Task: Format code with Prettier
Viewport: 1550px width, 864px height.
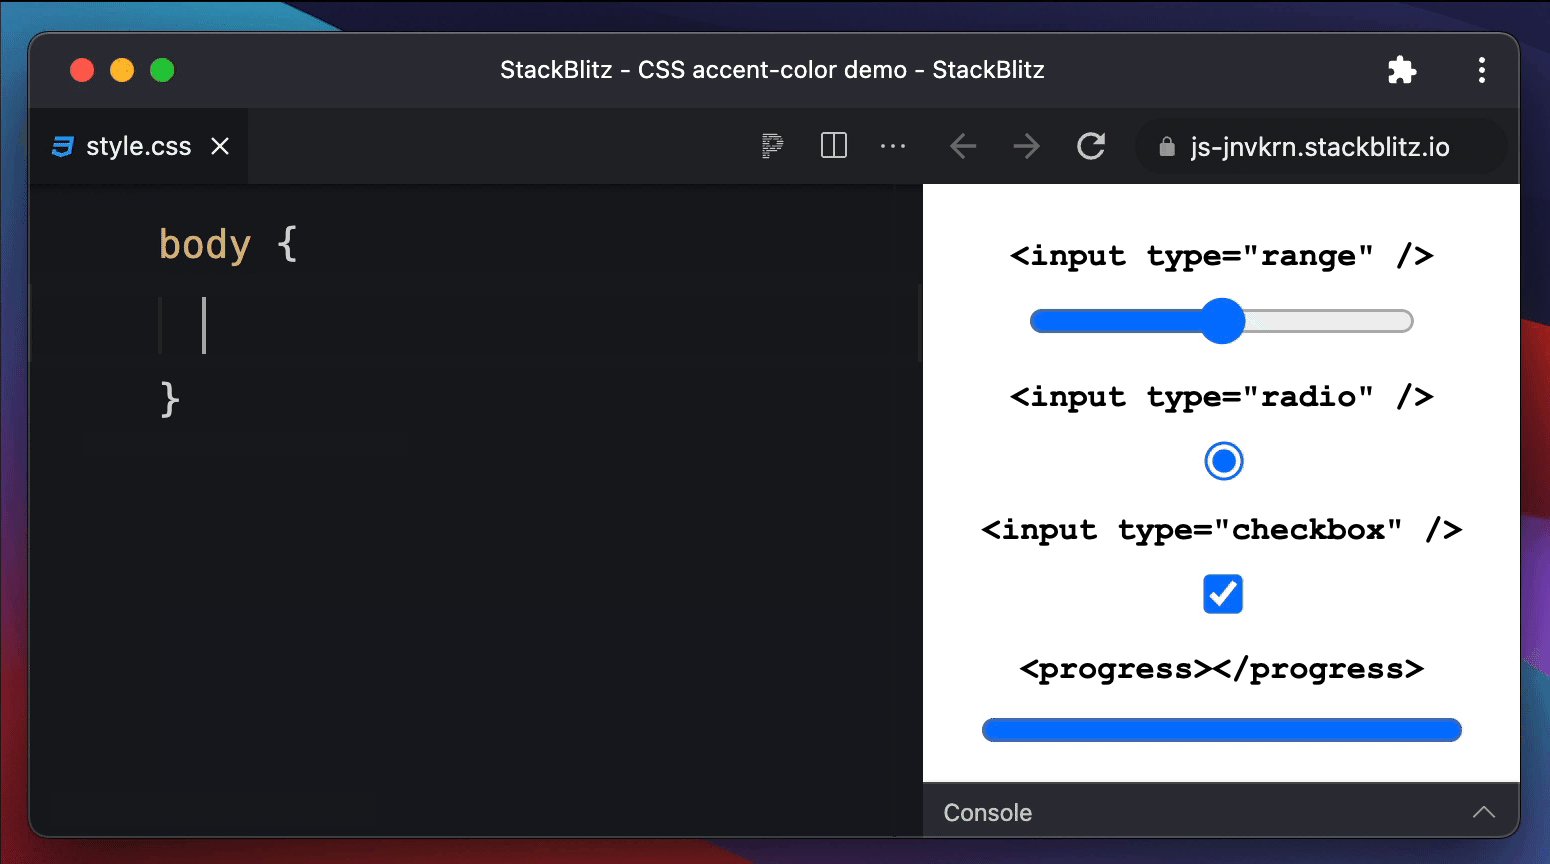Action: click(x=771, y=146)
